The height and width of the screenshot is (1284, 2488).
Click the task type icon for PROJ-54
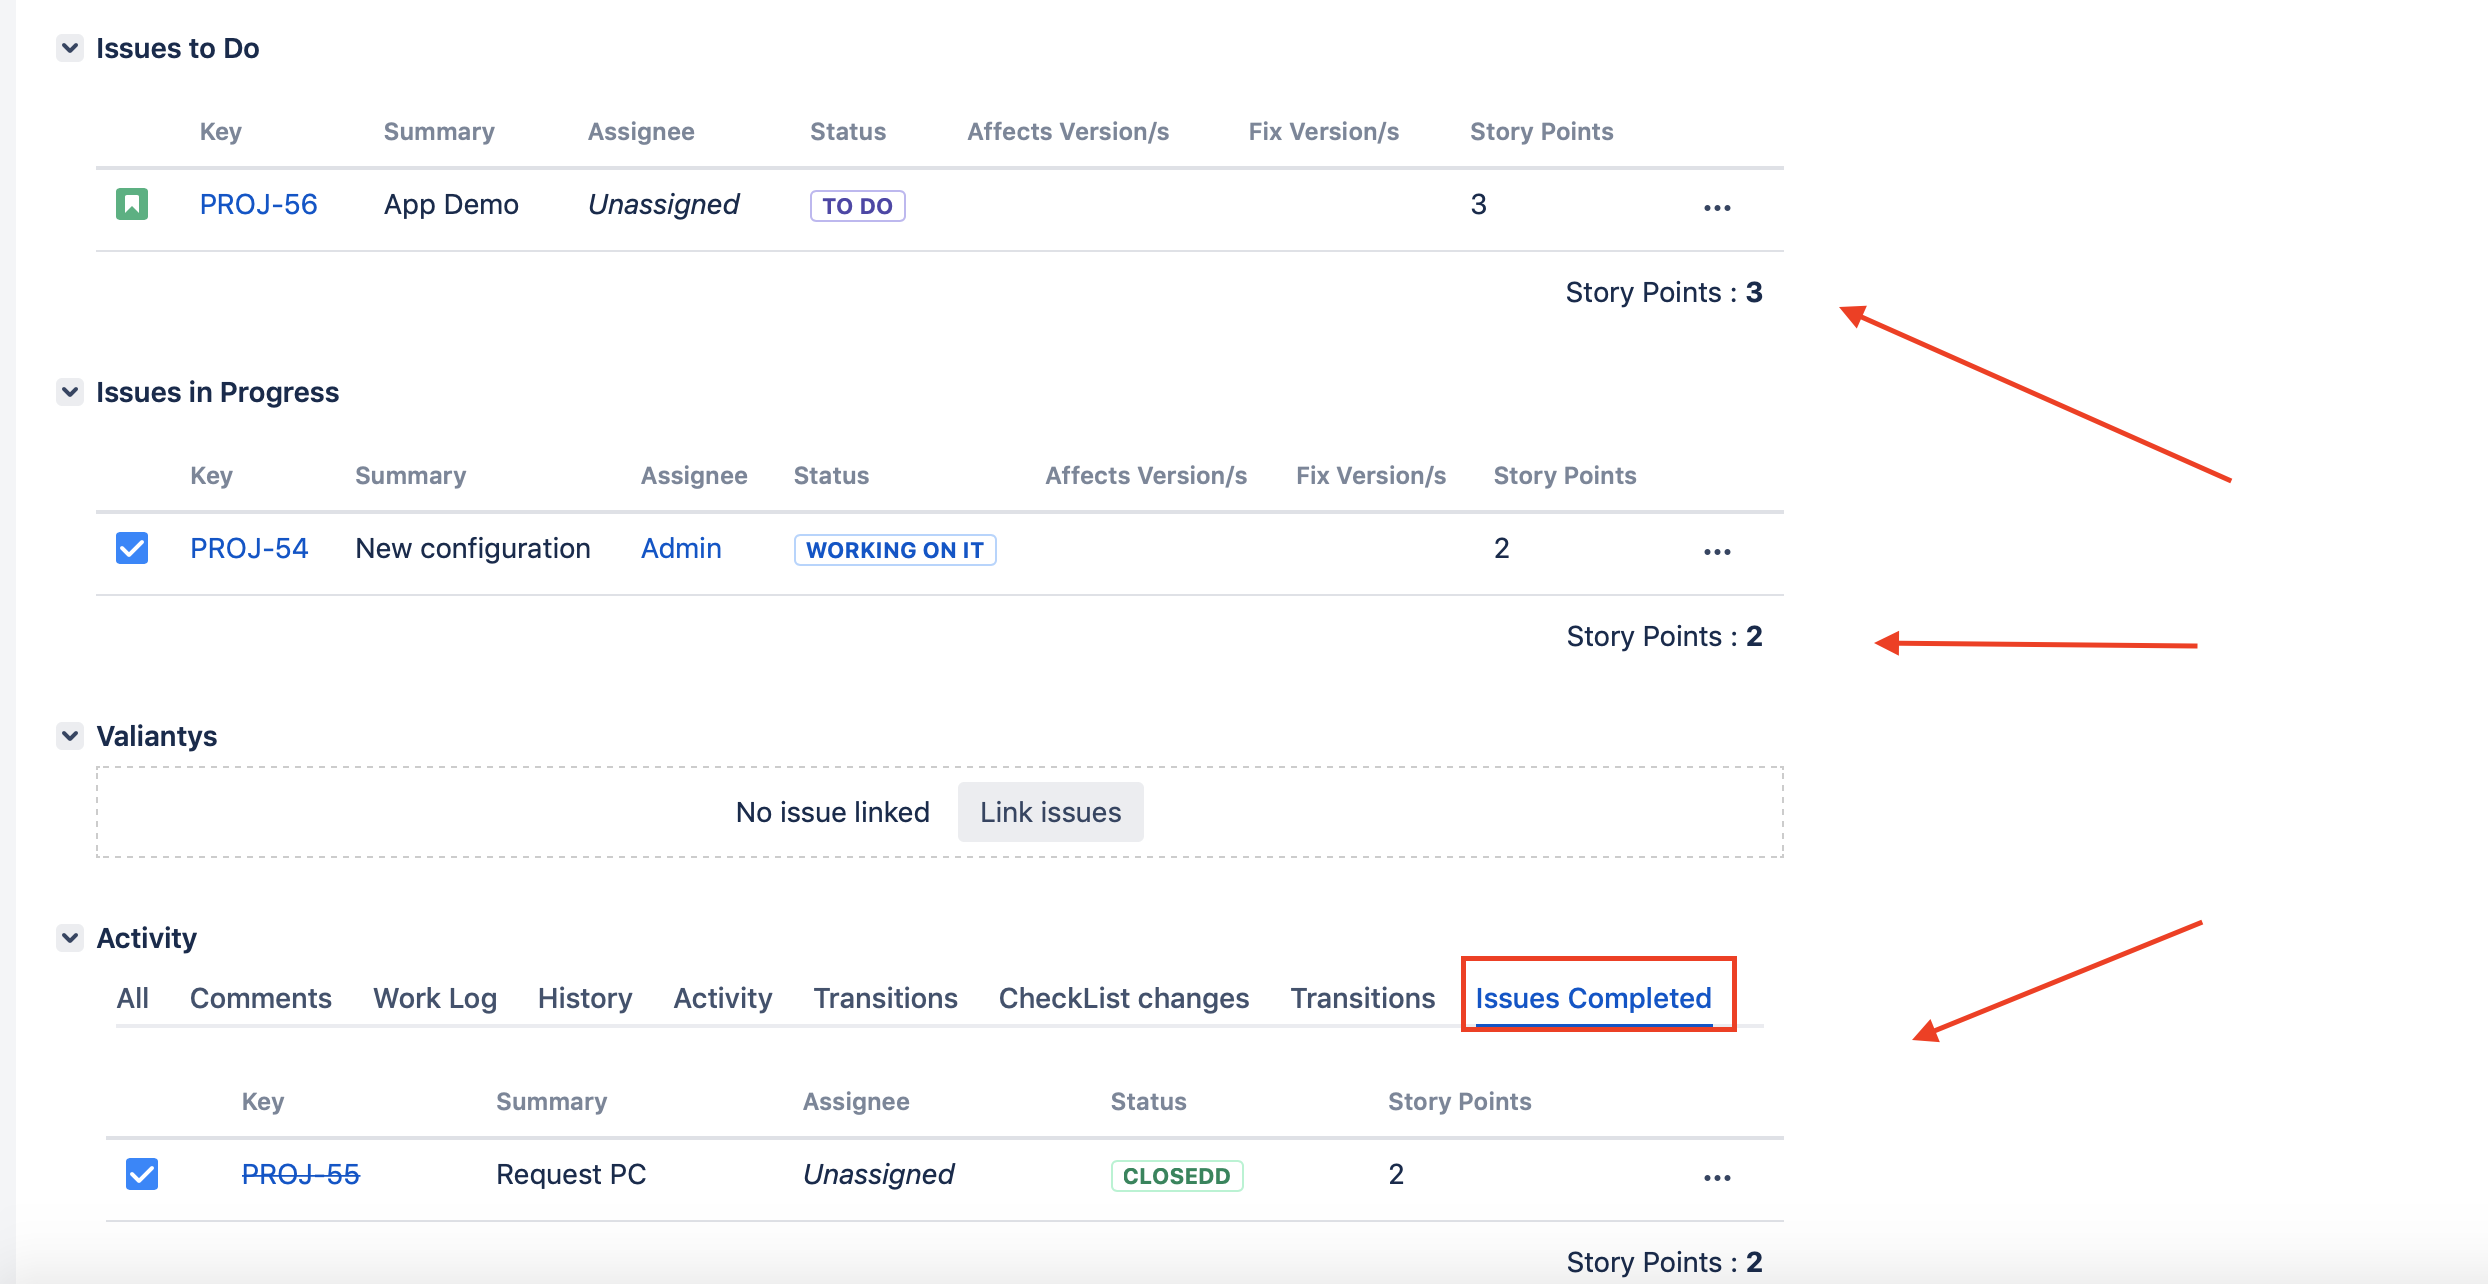point(132,548)
